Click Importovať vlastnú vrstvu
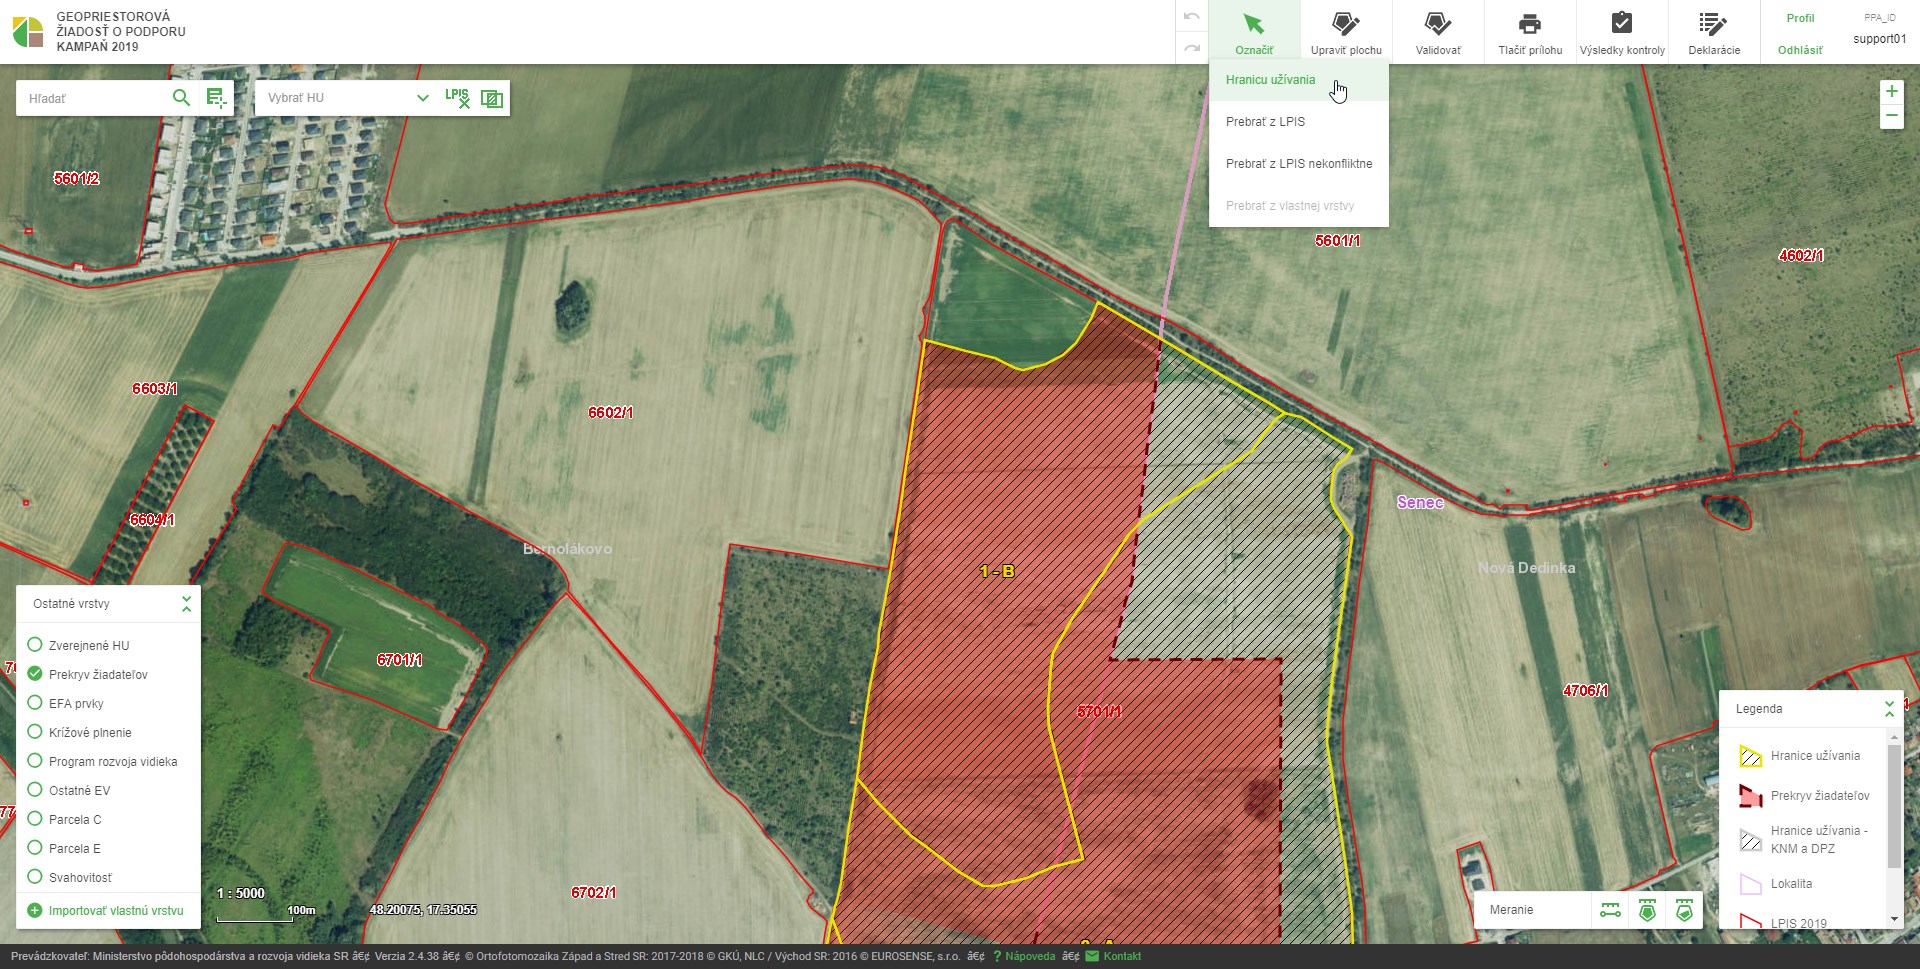This screenshot has height=969, width=1920. [x=116, y=911]
